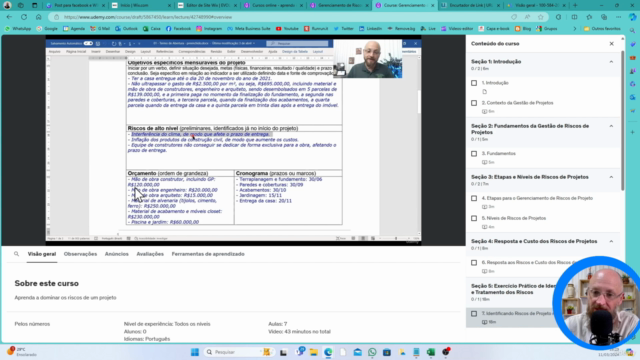Open the Google bookmark
Screen dimensions: 640x360
pyautogui.click(x=47, y=29)
